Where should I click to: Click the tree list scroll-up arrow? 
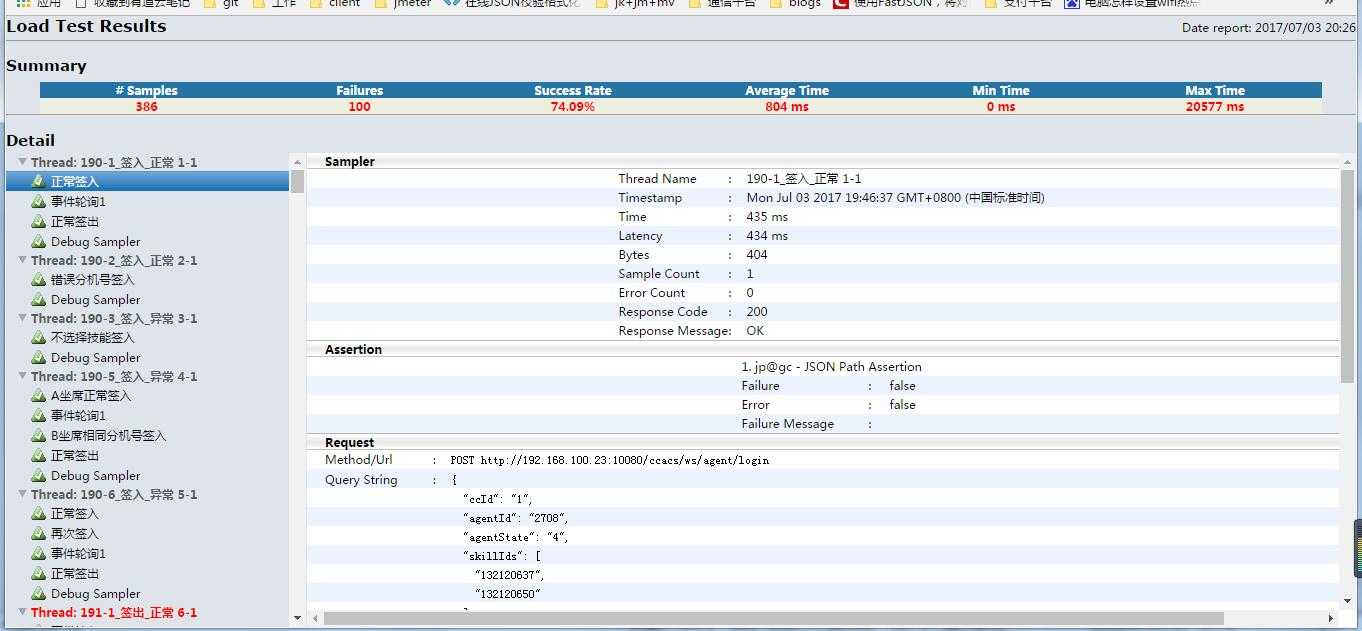pos(297,161)
